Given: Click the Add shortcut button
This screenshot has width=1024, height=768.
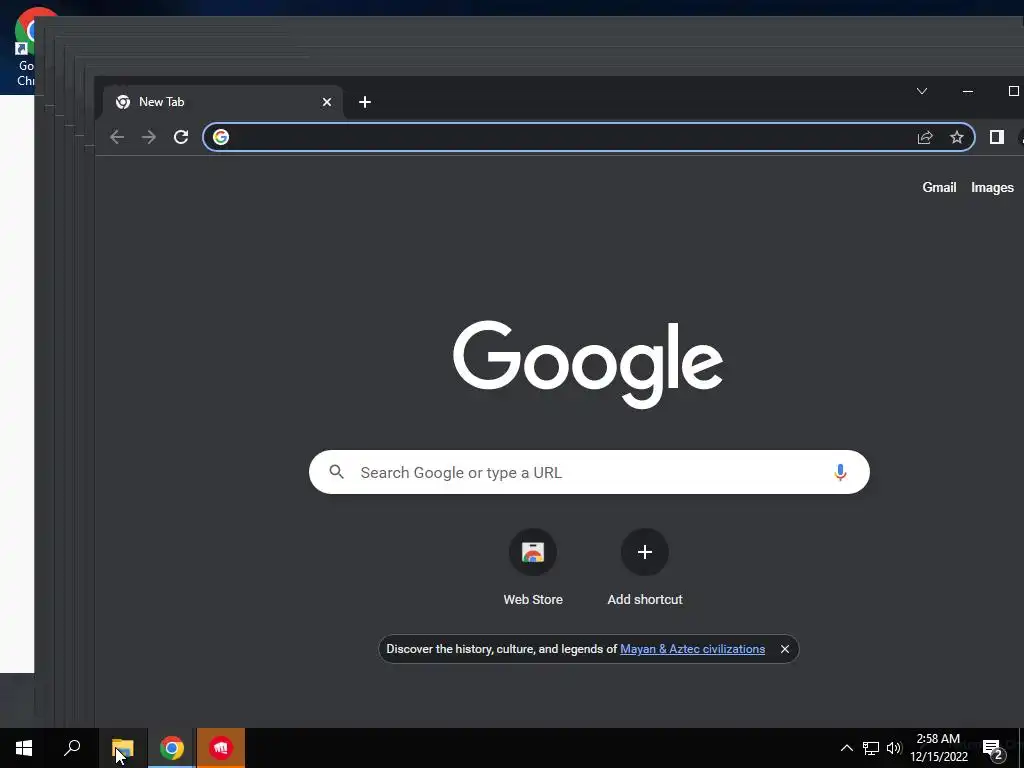Looking at the screenshot, I should pos(645,568).
